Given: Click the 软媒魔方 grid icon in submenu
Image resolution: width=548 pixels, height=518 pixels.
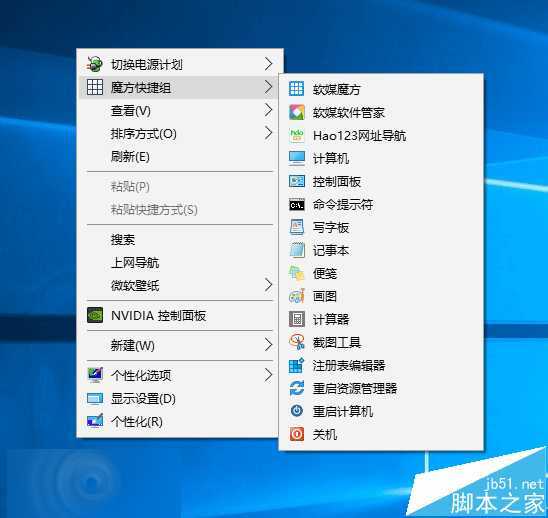Looking at the screenshot, I should pyautogui.click(x=296, y=89).
